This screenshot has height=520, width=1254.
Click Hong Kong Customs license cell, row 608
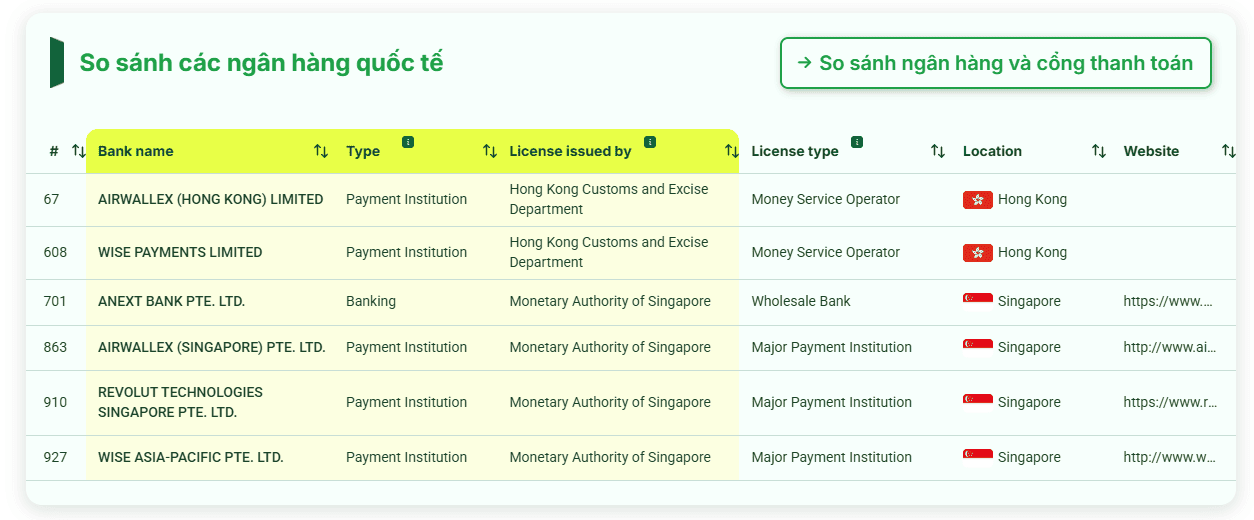609,252
